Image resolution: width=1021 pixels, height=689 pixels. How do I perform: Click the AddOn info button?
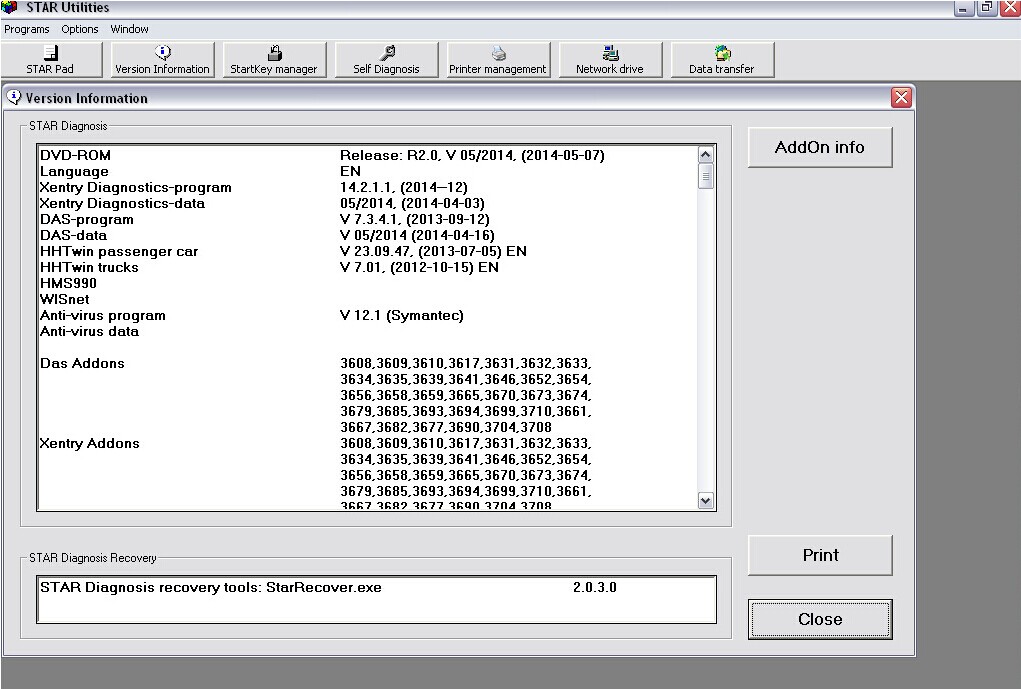coord(820,148)
